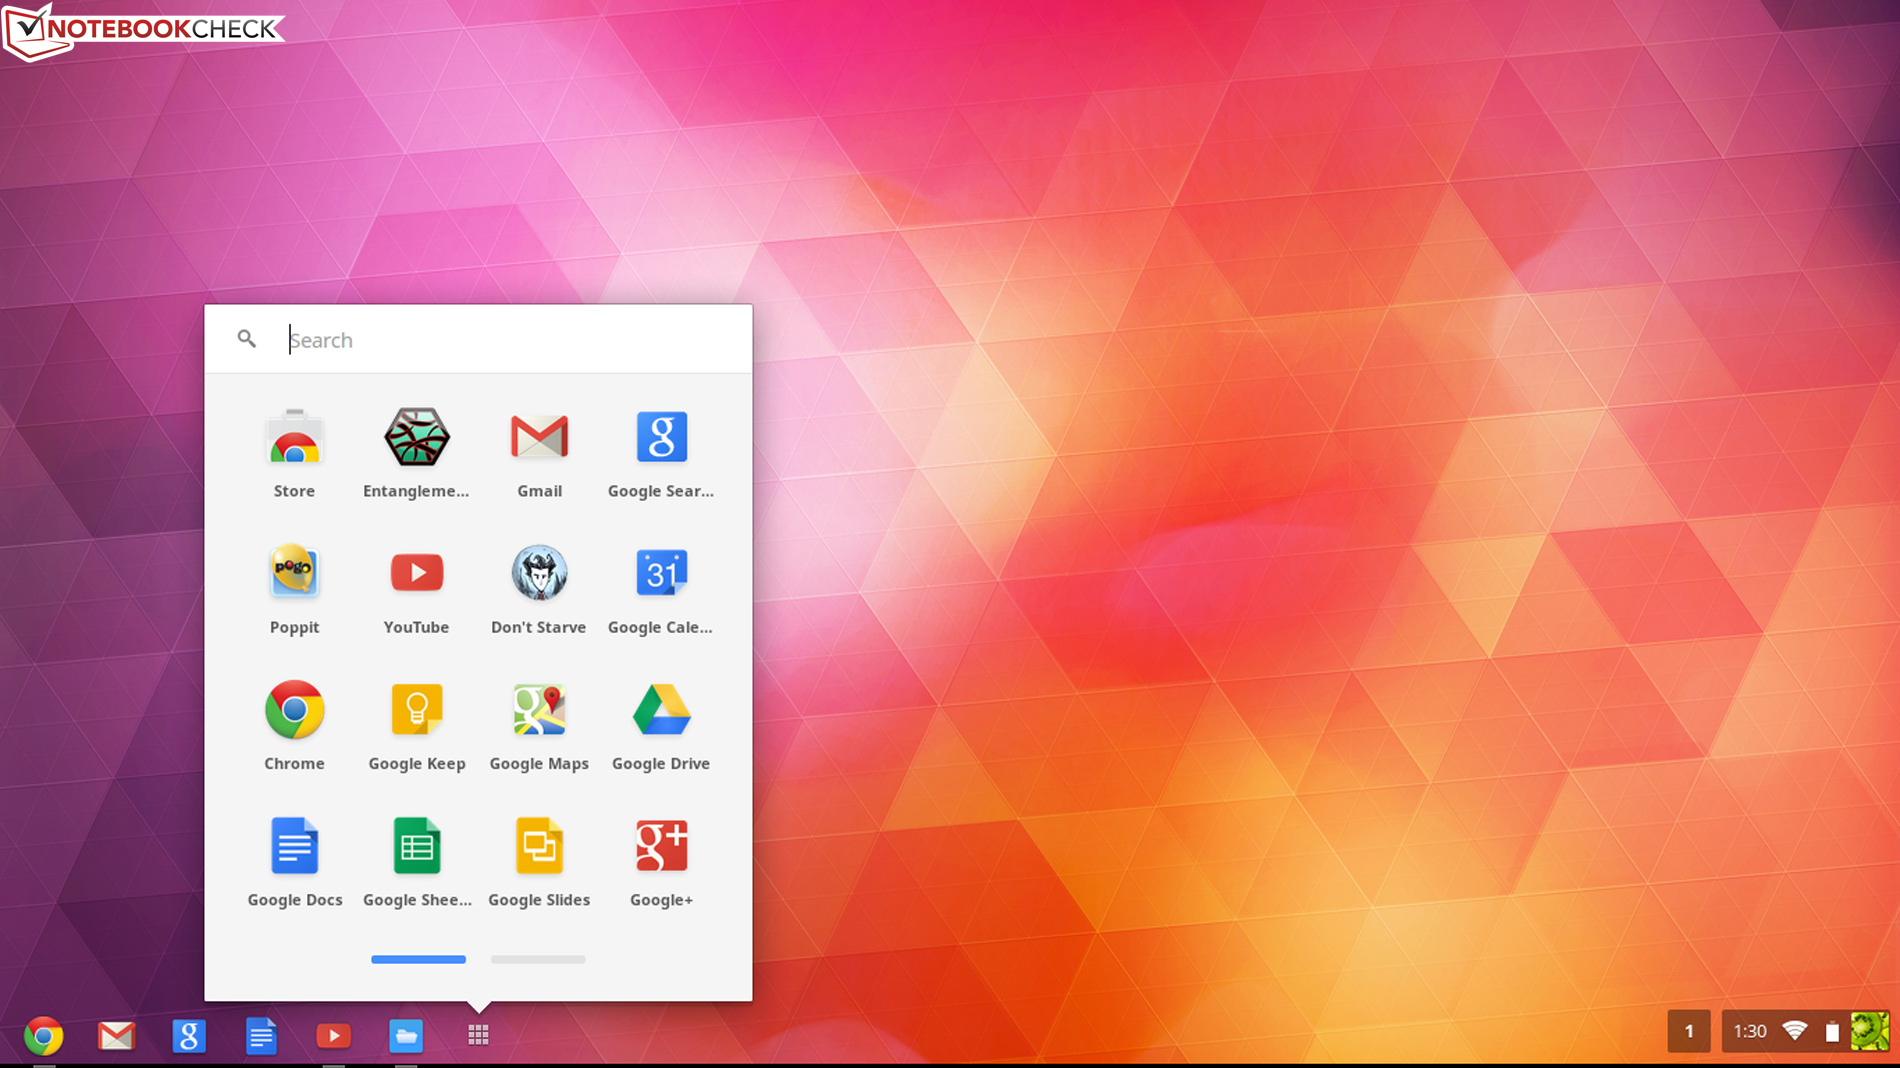Click the magnifier icon in launcher
This screenshot has width=1900, height=1068.
tap(246, 339)
